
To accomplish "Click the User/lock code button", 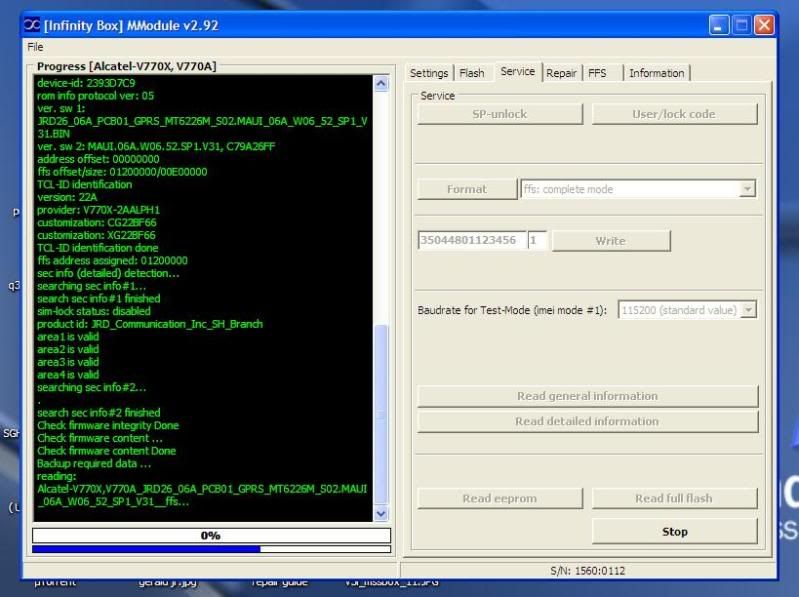I will [x=673, y=114].
